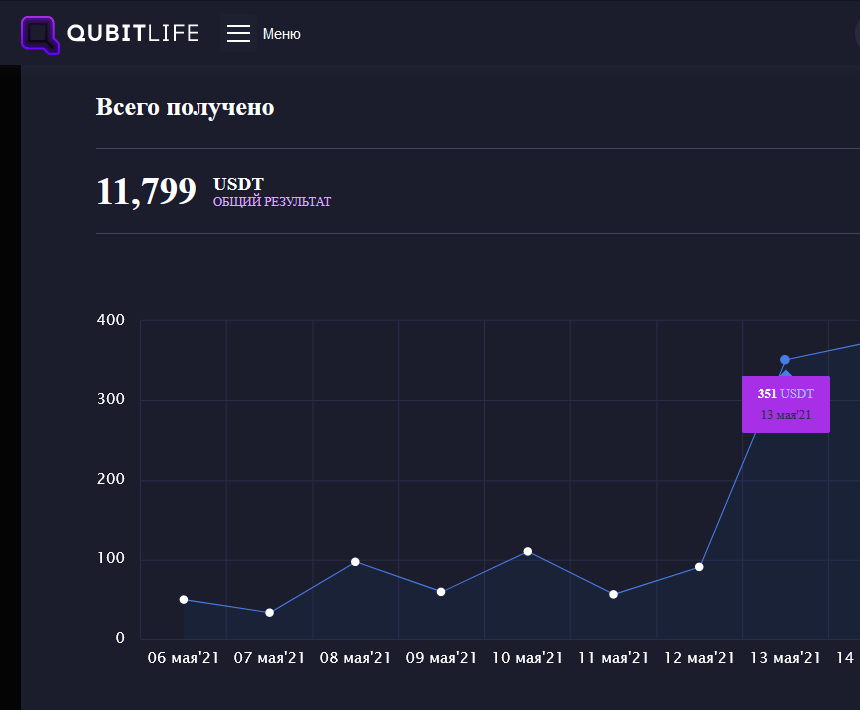Click the "13 мая'21" x-axis date label
Image resolution: width=860 pixels, height=710 pixels.
click(785, 658)
